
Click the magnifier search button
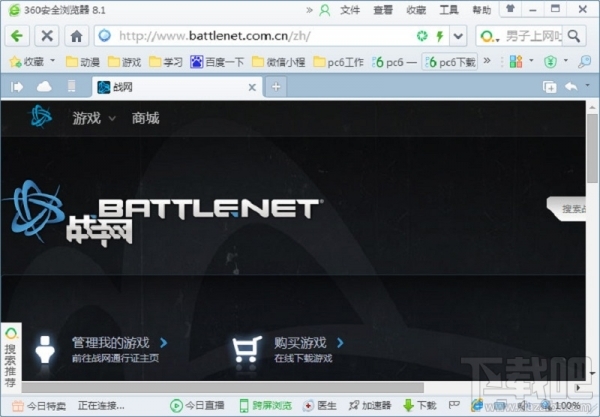(x=574, y=36)
